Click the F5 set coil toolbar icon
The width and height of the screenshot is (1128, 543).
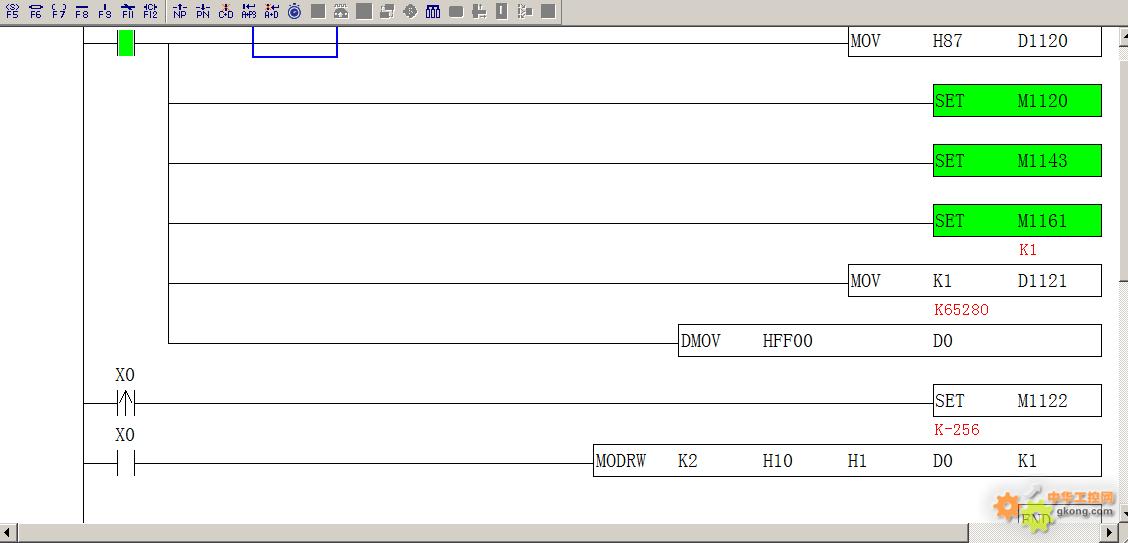click(x=13, y=12)
